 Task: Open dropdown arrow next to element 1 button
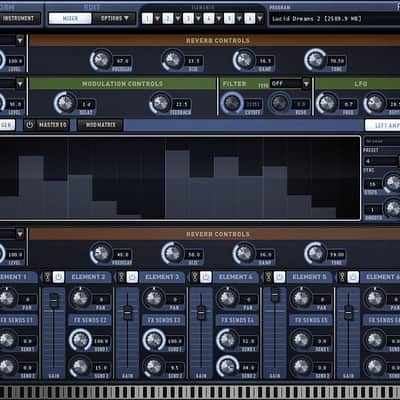(x=157, y=18)
